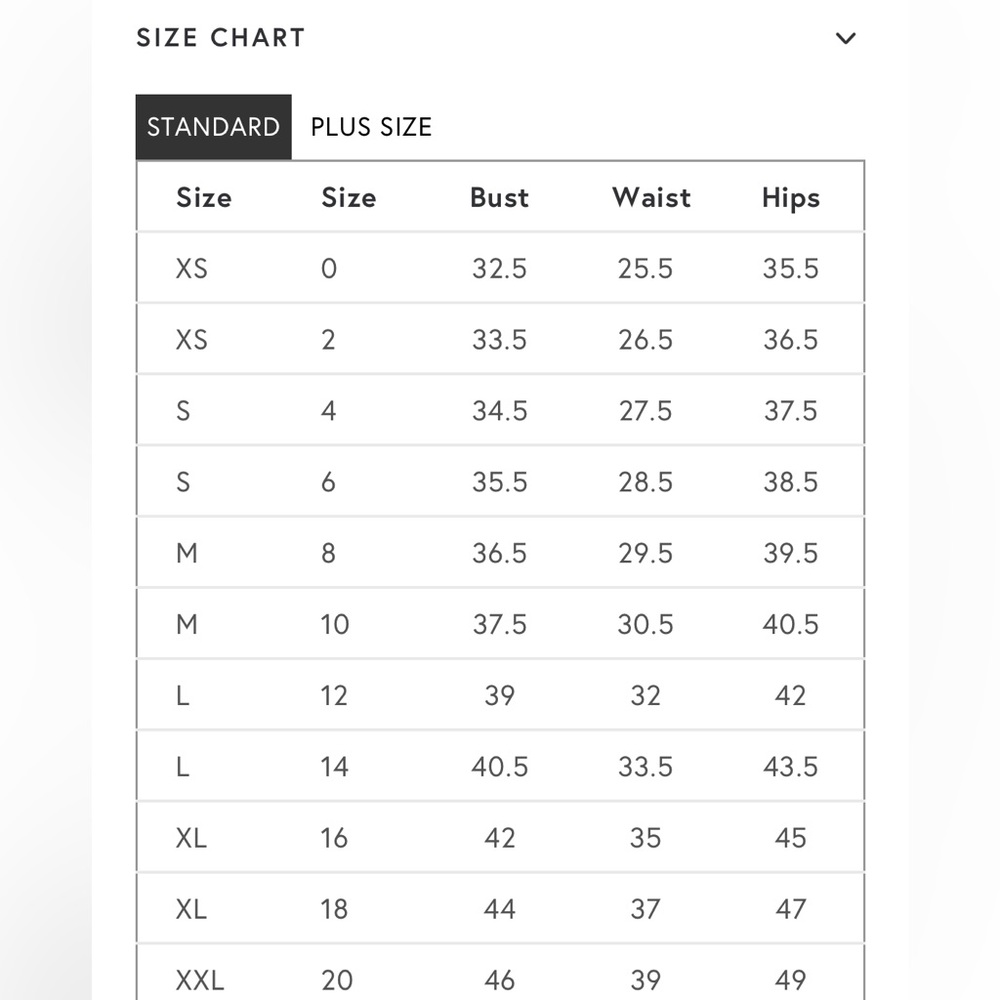Click the S size 4 row

[501, 410]
